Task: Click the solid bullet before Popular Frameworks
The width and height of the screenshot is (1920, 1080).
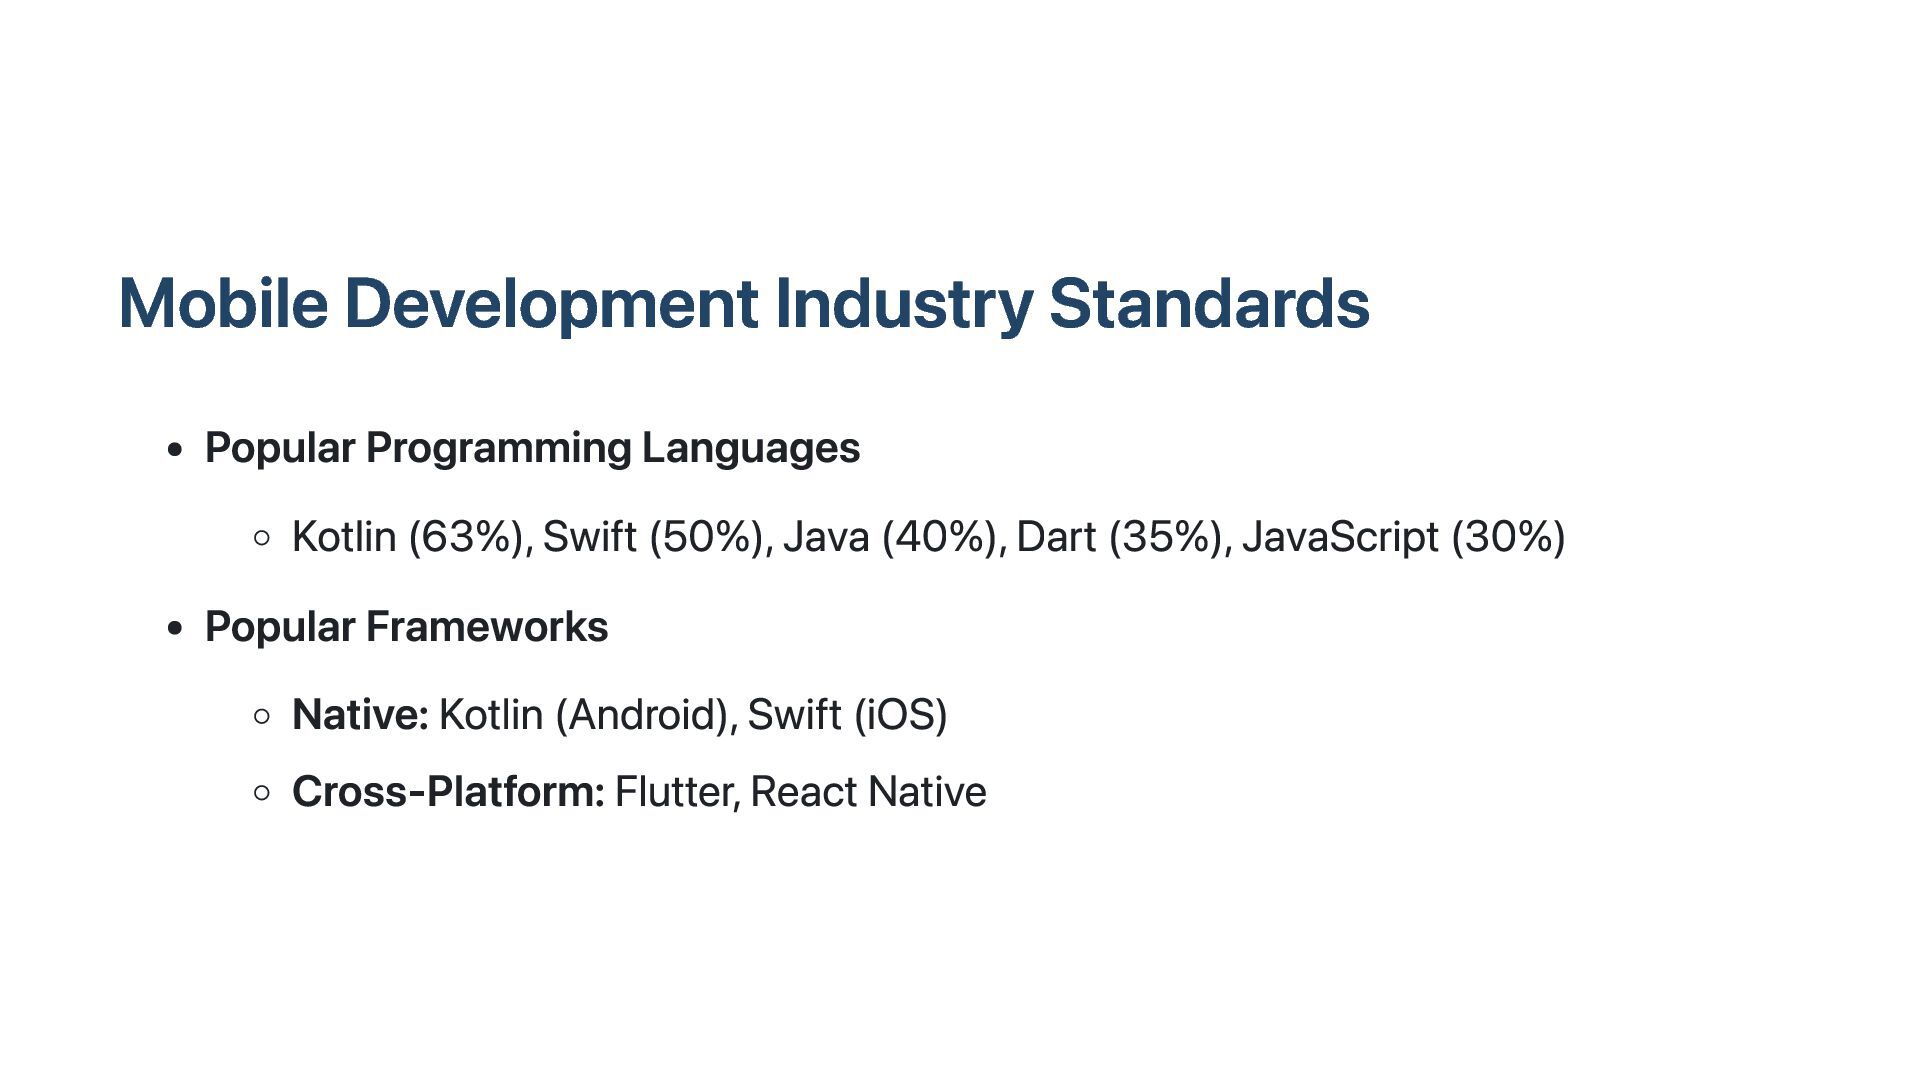Action: click(176, 629)
